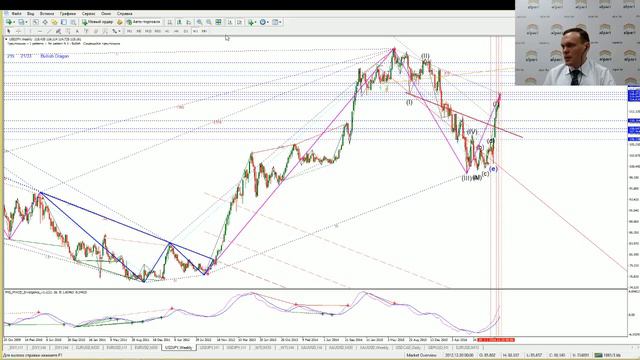Open the Справка menu
Image resolution: width=640 pixels, height=360 pixels.
[124, 13]
